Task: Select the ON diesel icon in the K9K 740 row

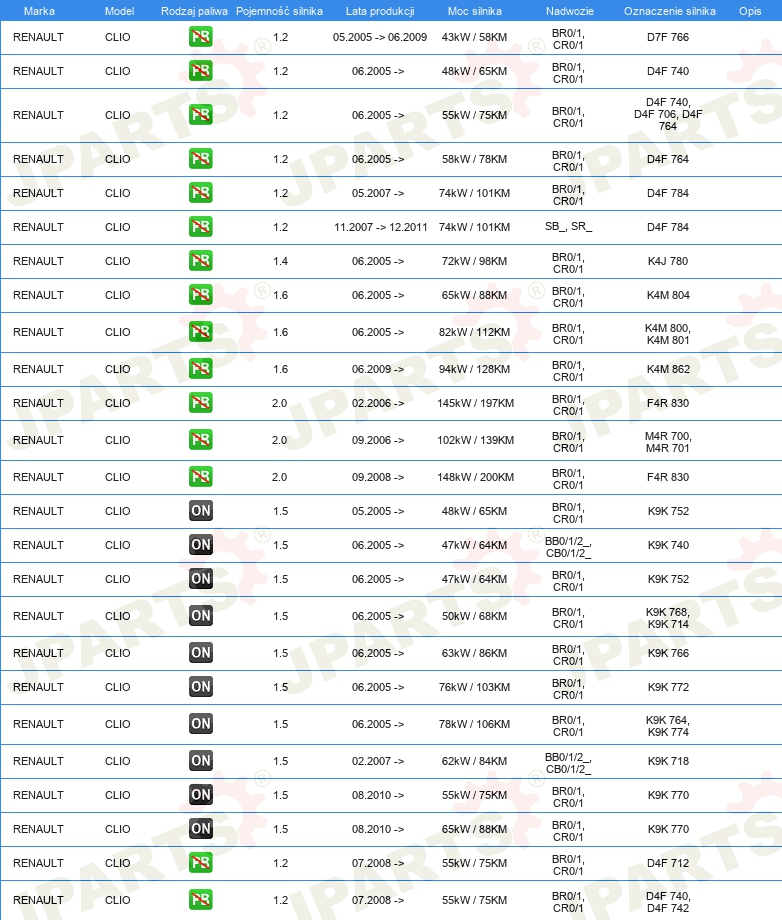Action: [201, 545]
